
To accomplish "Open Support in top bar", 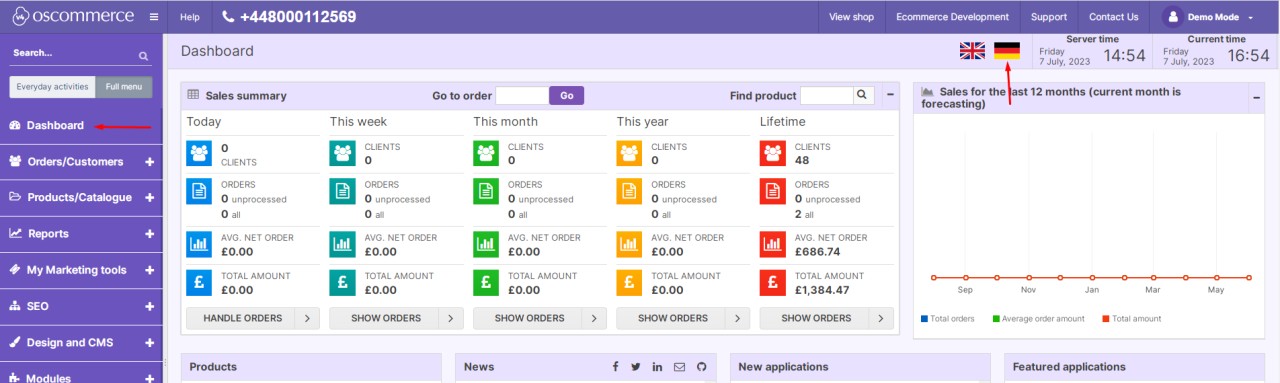I will point(1049,17).
